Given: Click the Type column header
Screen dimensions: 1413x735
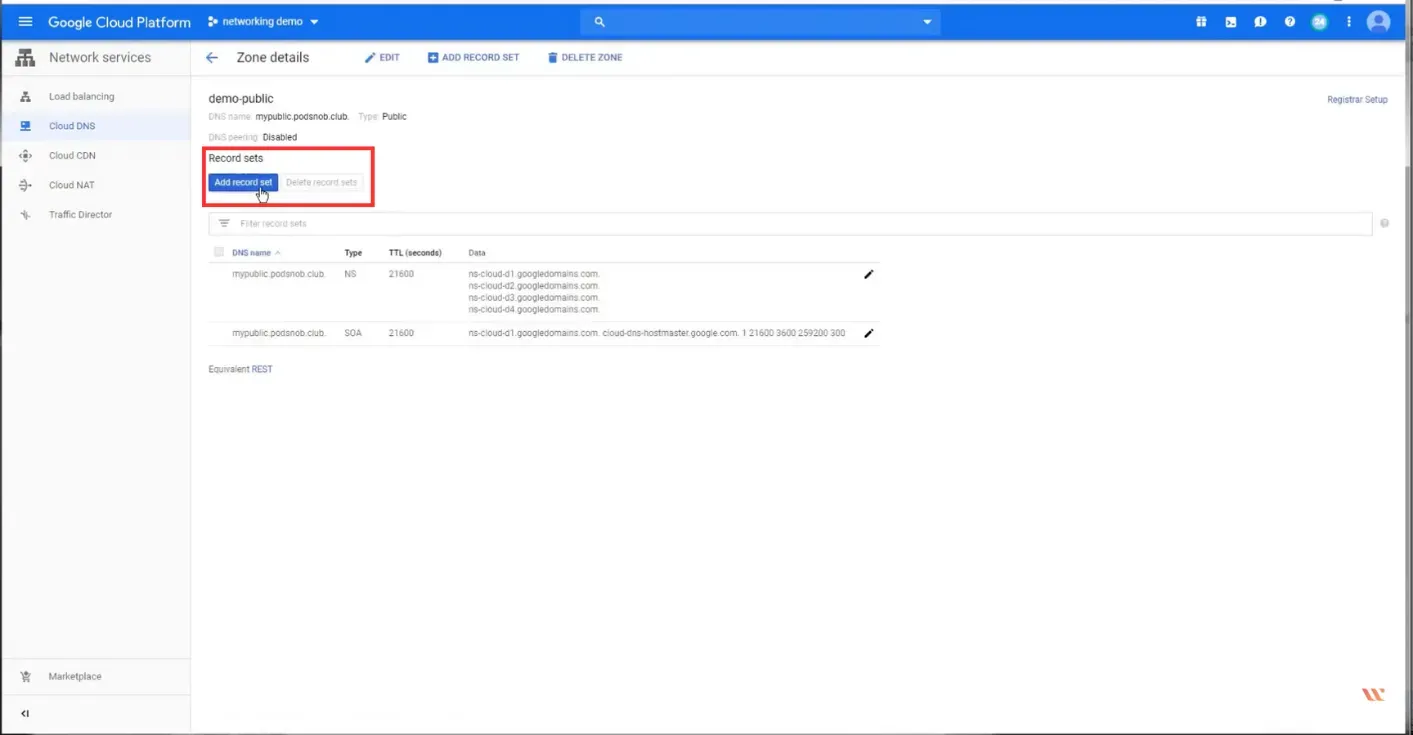Looking at the screenshot, I should [x=353, y=253].
